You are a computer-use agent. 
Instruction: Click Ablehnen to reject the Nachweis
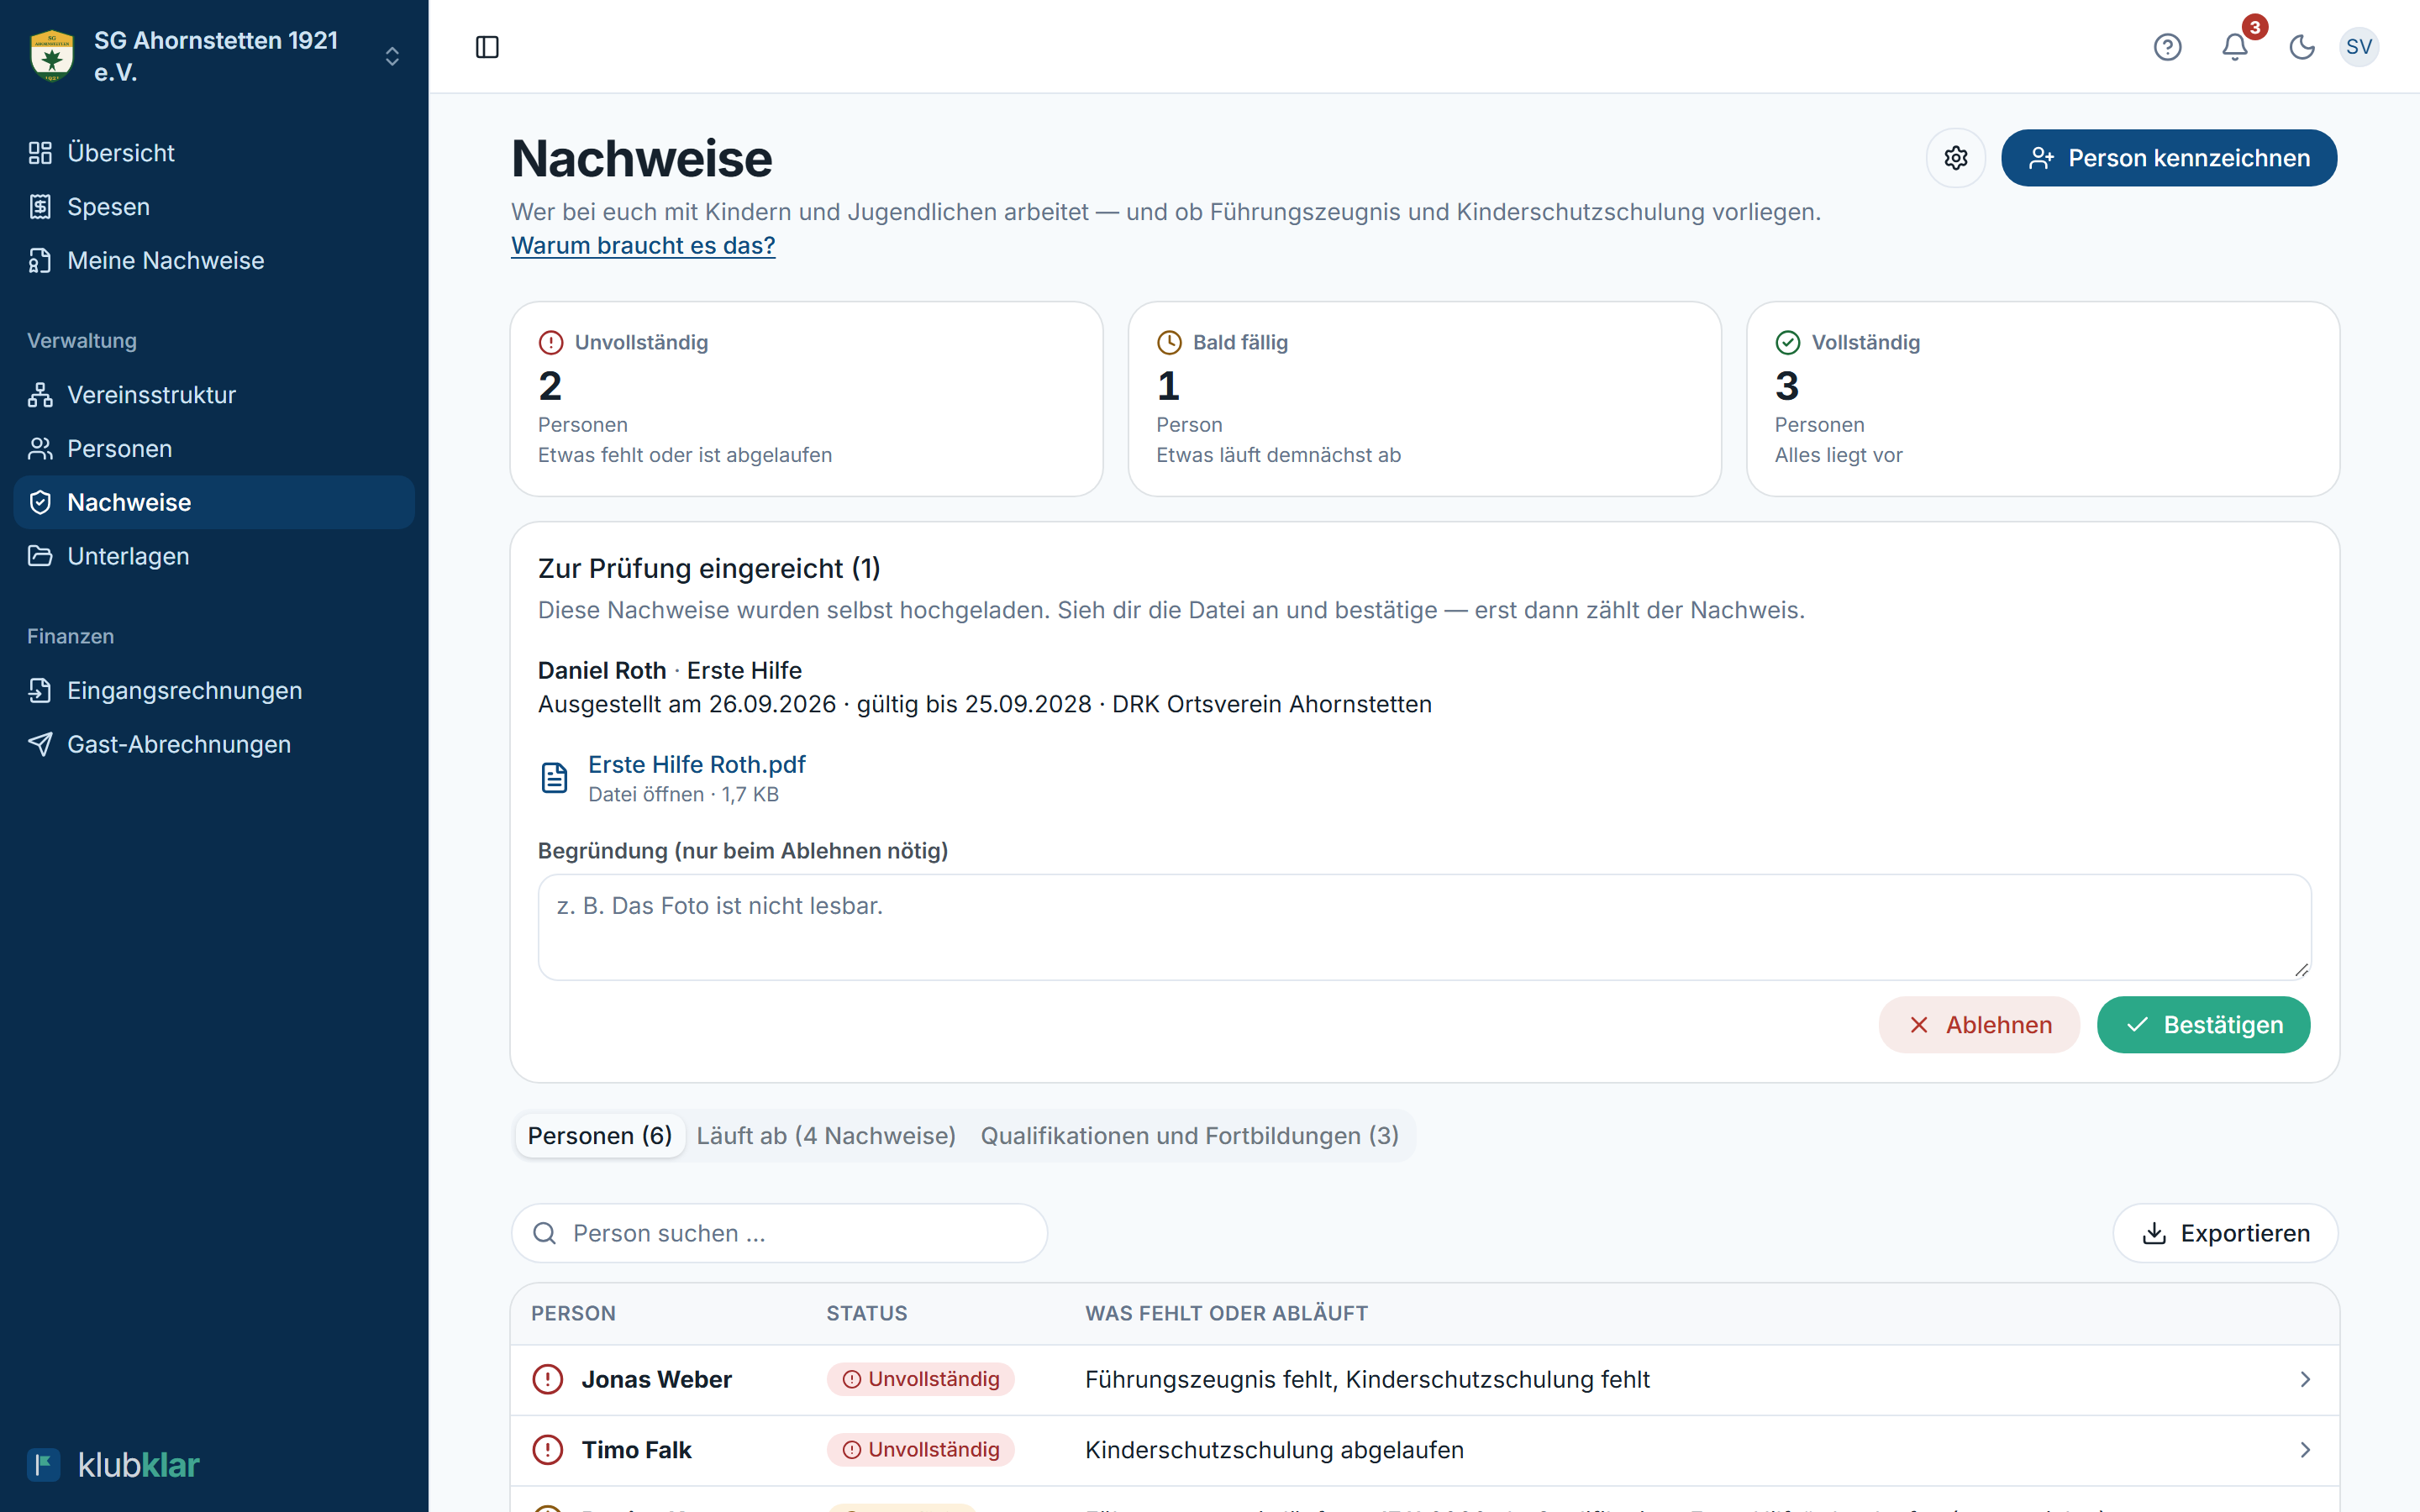[1979, 1025]
